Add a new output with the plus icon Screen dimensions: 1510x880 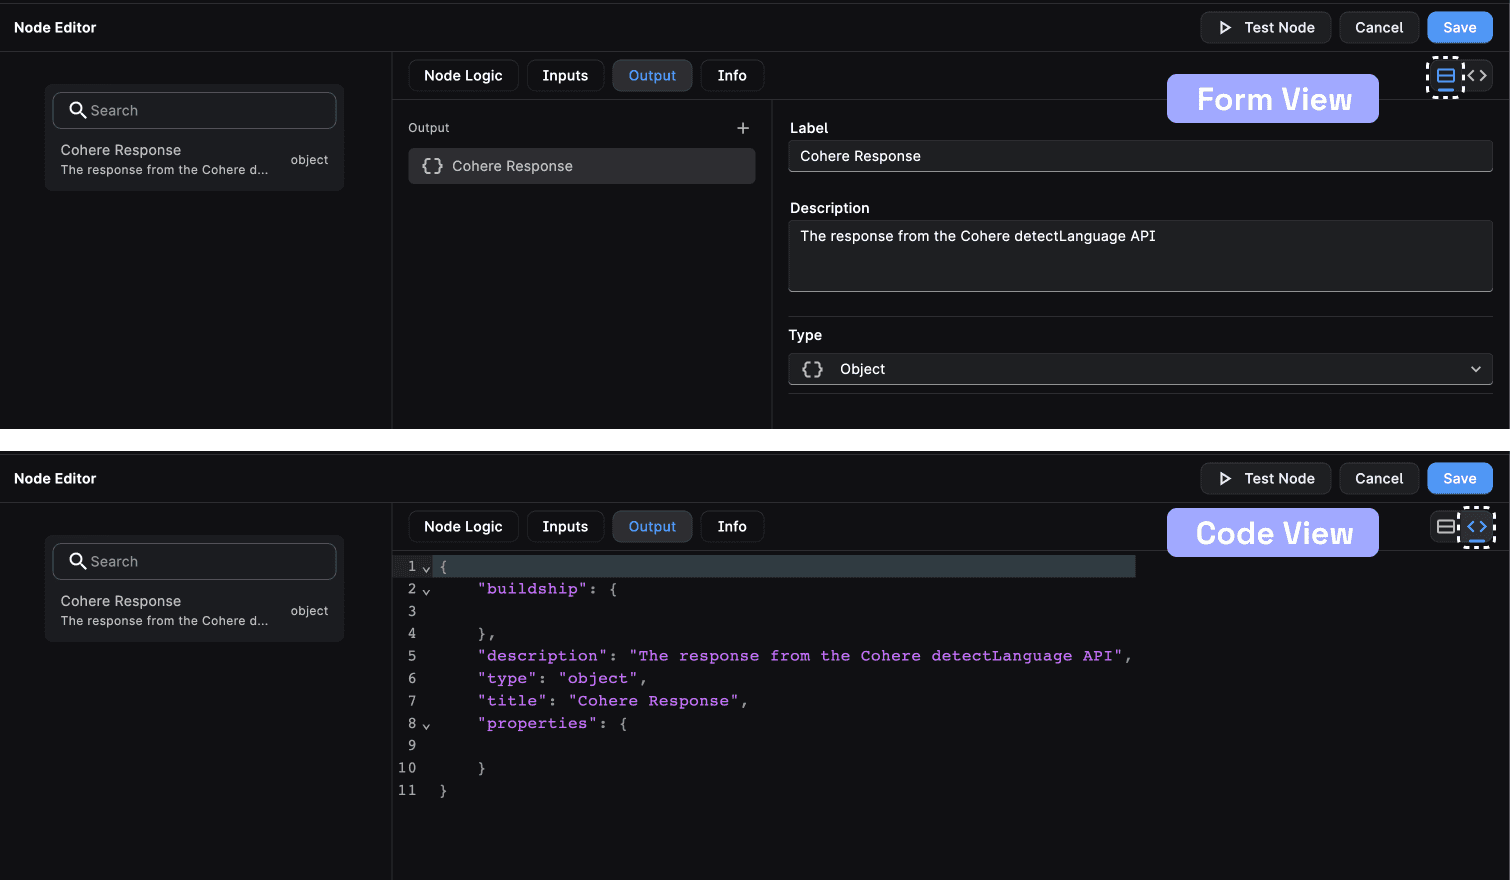[743, 128]
